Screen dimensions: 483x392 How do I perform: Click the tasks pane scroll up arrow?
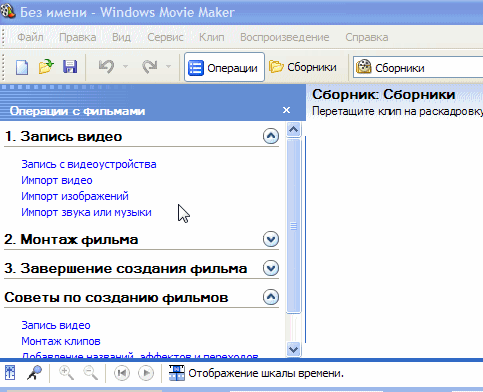coord(294,129)
